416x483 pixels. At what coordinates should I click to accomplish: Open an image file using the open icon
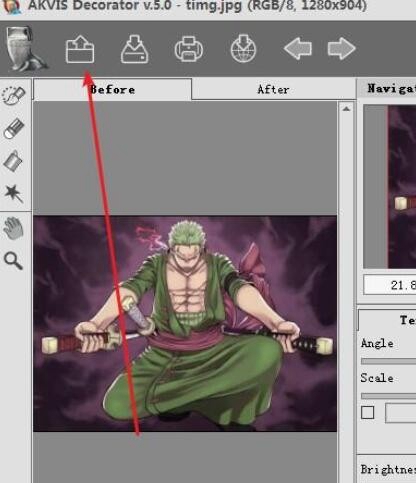pos(80,49)
